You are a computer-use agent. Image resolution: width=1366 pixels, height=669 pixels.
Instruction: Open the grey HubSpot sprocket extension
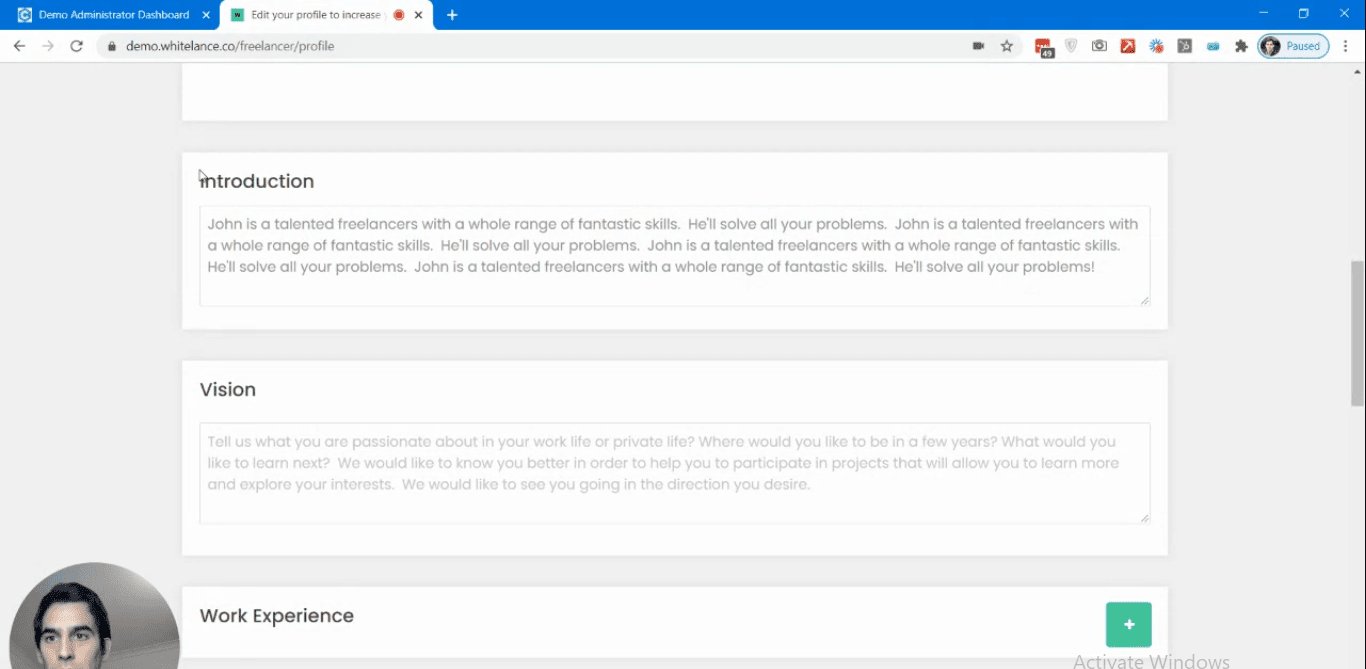click(1185, 46)
